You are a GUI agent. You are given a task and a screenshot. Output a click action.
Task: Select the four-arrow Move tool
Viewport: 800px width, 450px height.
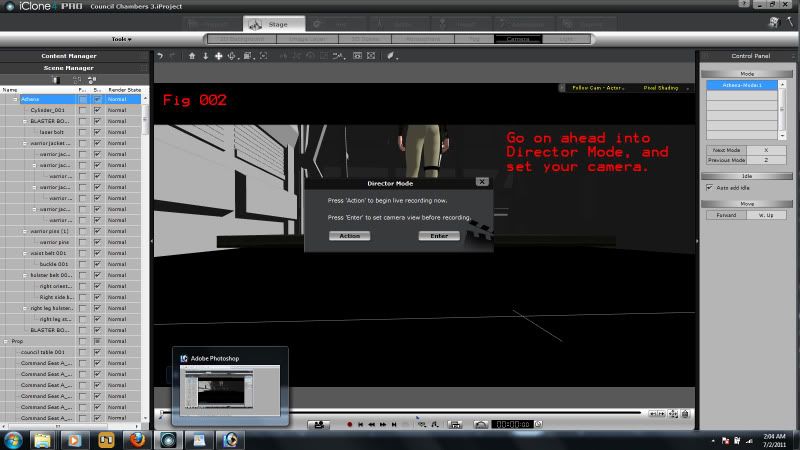click(x=218, y=56)
